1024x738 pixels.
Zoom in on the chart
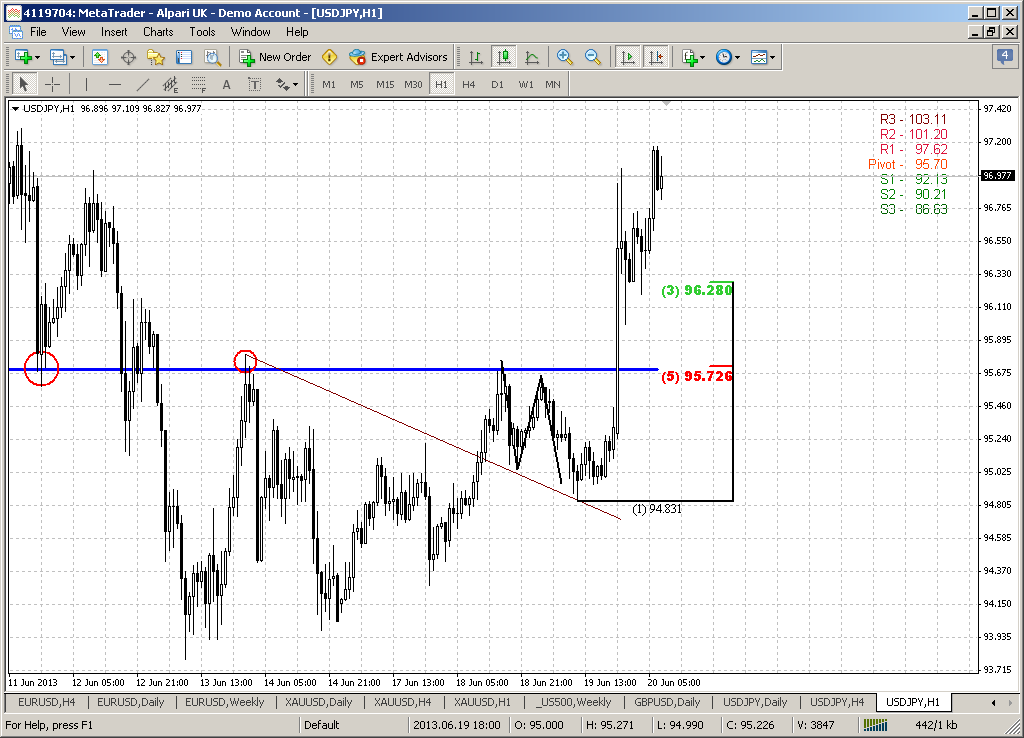[x=563, y=57]
